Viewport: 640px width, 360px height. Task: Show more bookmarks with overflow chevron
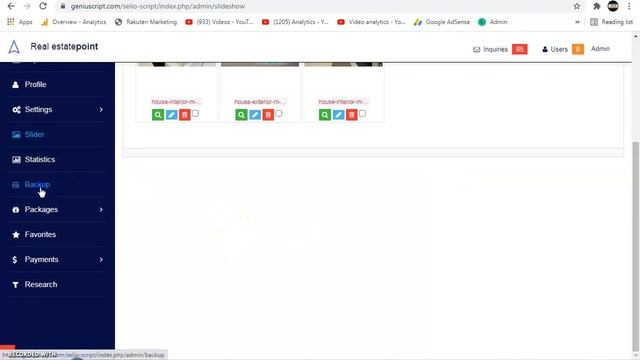tap(577, 22)
